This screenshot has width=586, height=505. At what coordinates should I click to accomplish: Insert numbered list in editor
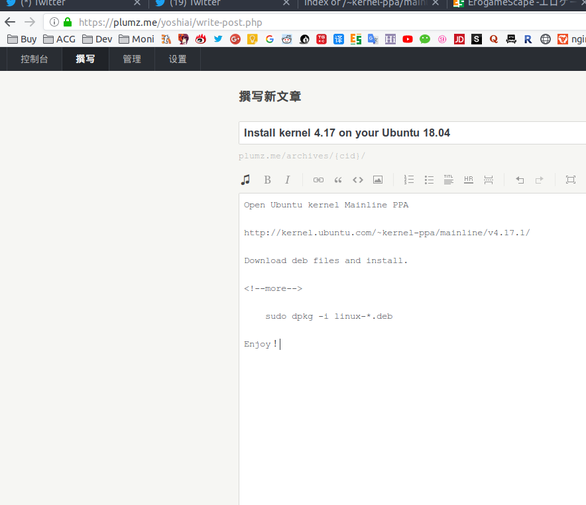point(409,180)
